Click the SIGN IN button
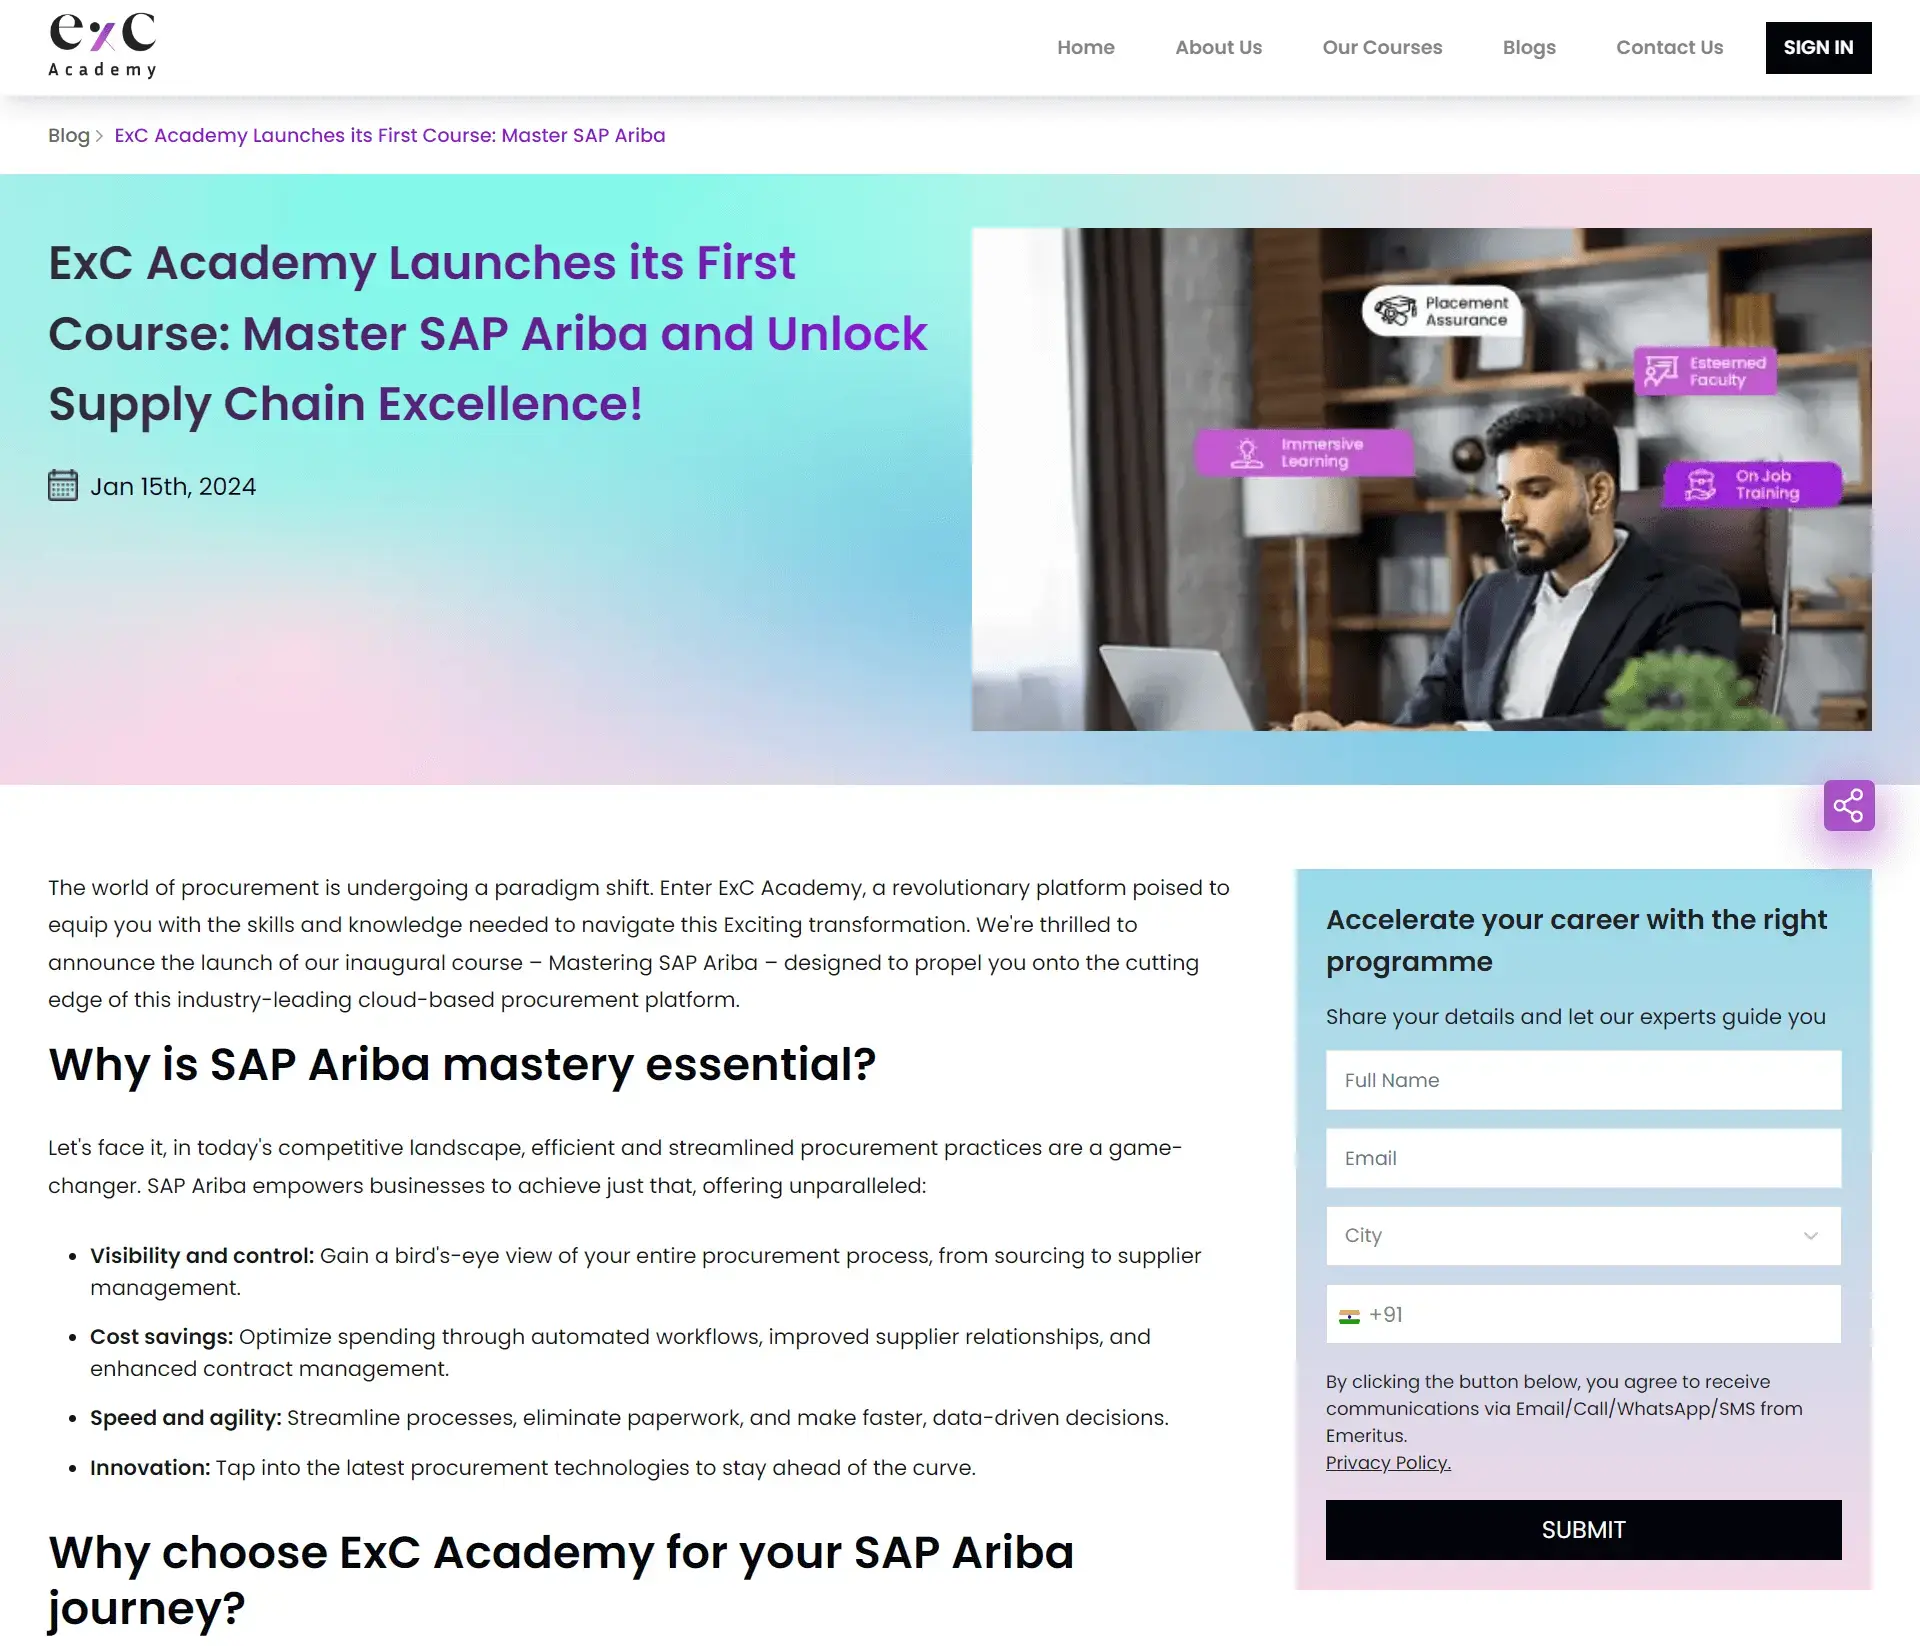The image size is (1920, 1646). [1818, 48]
